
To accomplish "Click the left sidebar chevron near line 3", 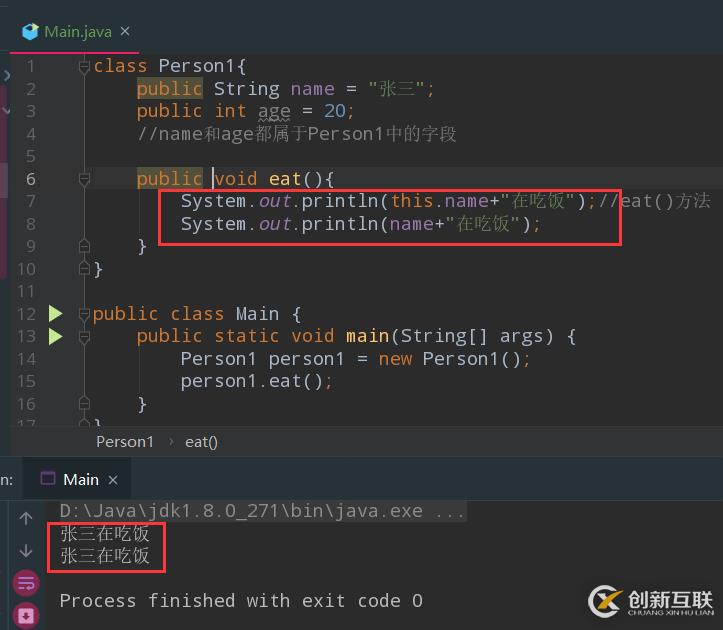I will point(6,111).
